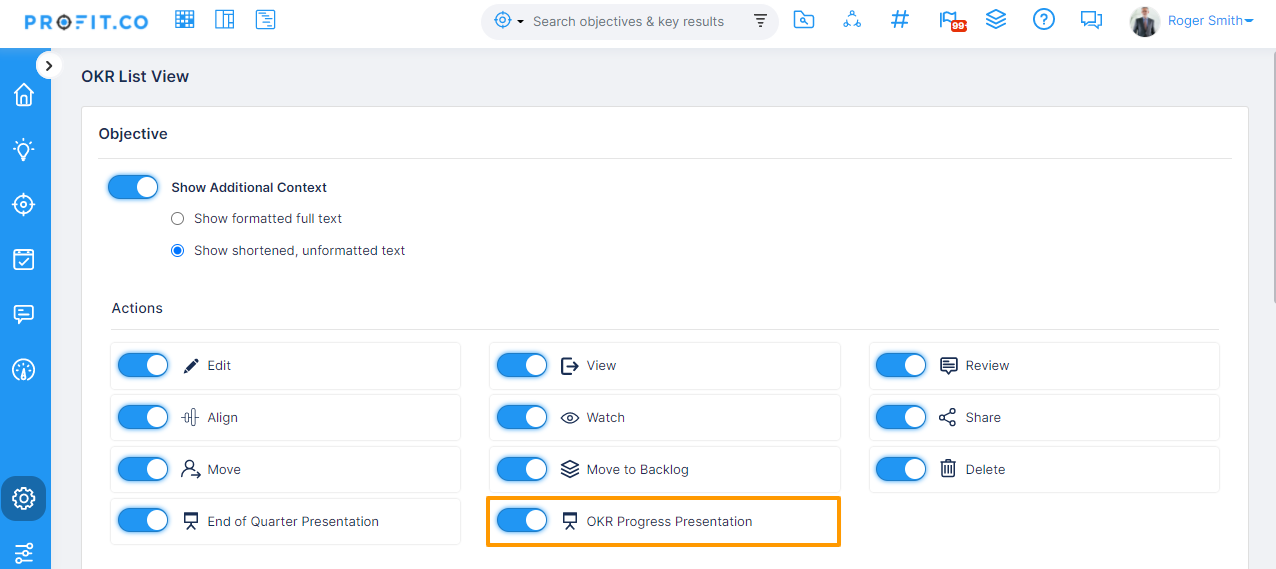
Task: Click the View exit-arrow icon
Action: (x=570, y=366)
